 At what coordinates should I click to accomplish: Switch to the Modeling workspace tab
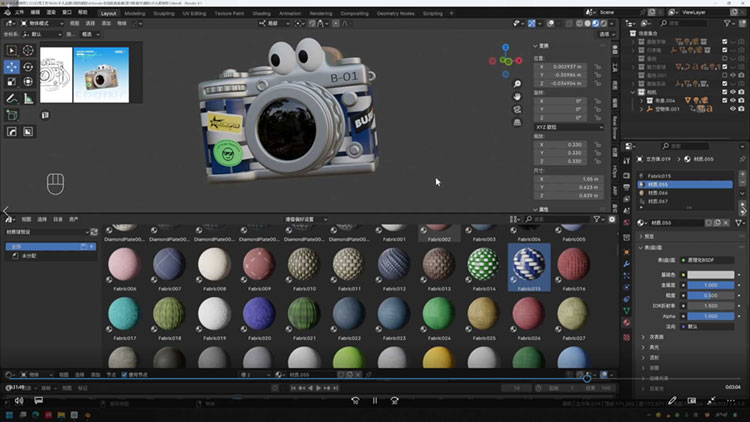coord(135,13)
